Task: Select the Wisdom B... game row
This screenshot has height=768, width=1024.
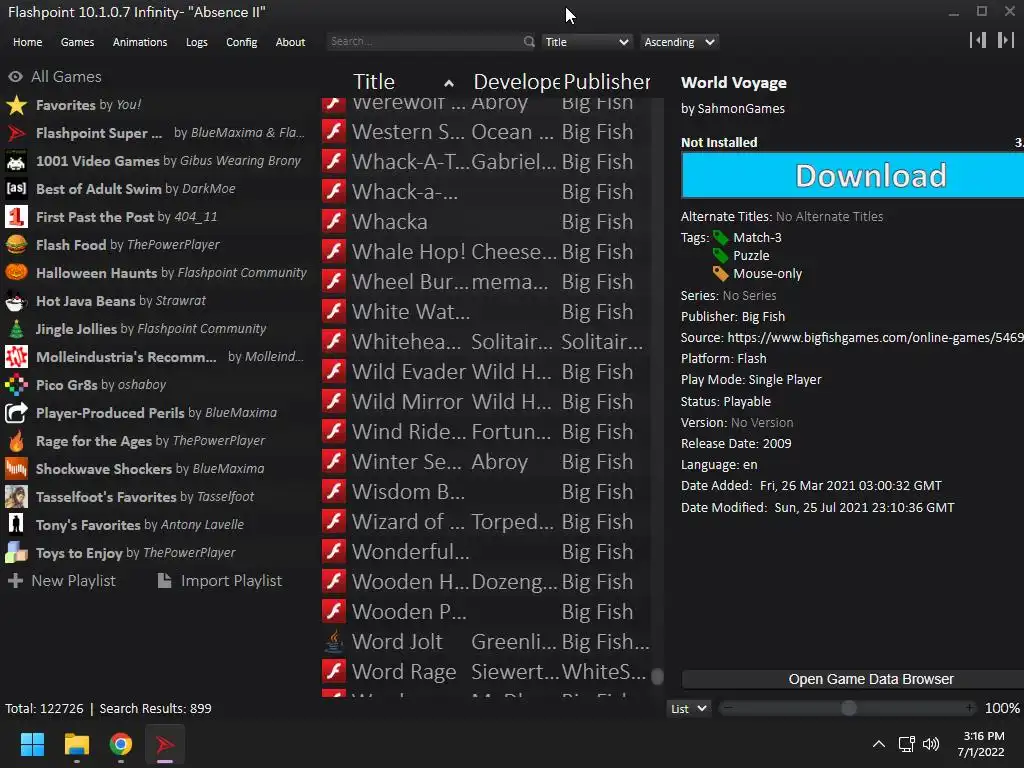Action: [x=485, y=492]
